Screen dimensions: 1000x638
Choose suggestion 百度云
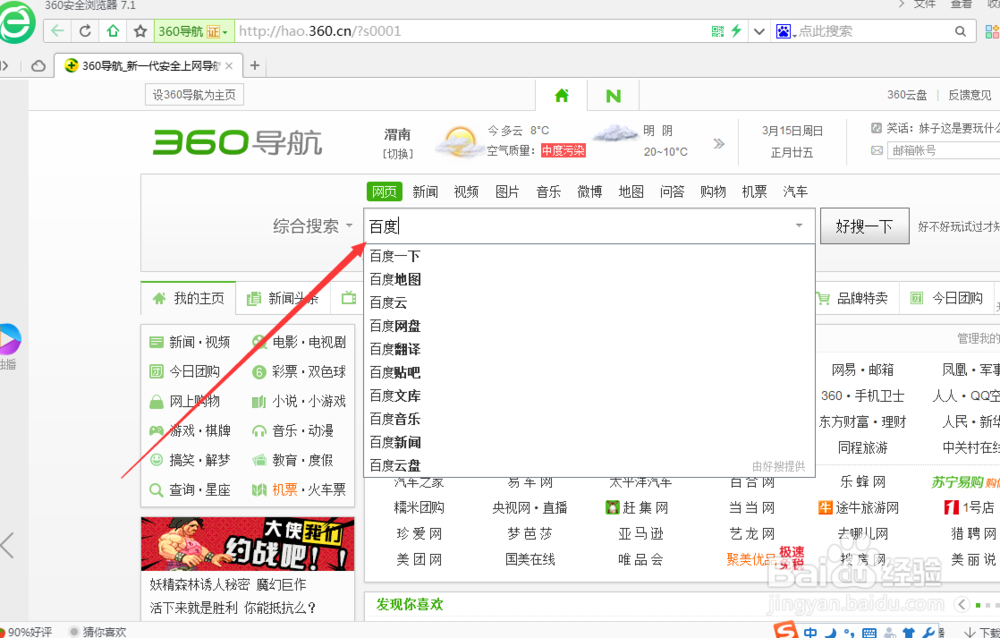pyautogui.click(x=589, y=302)
